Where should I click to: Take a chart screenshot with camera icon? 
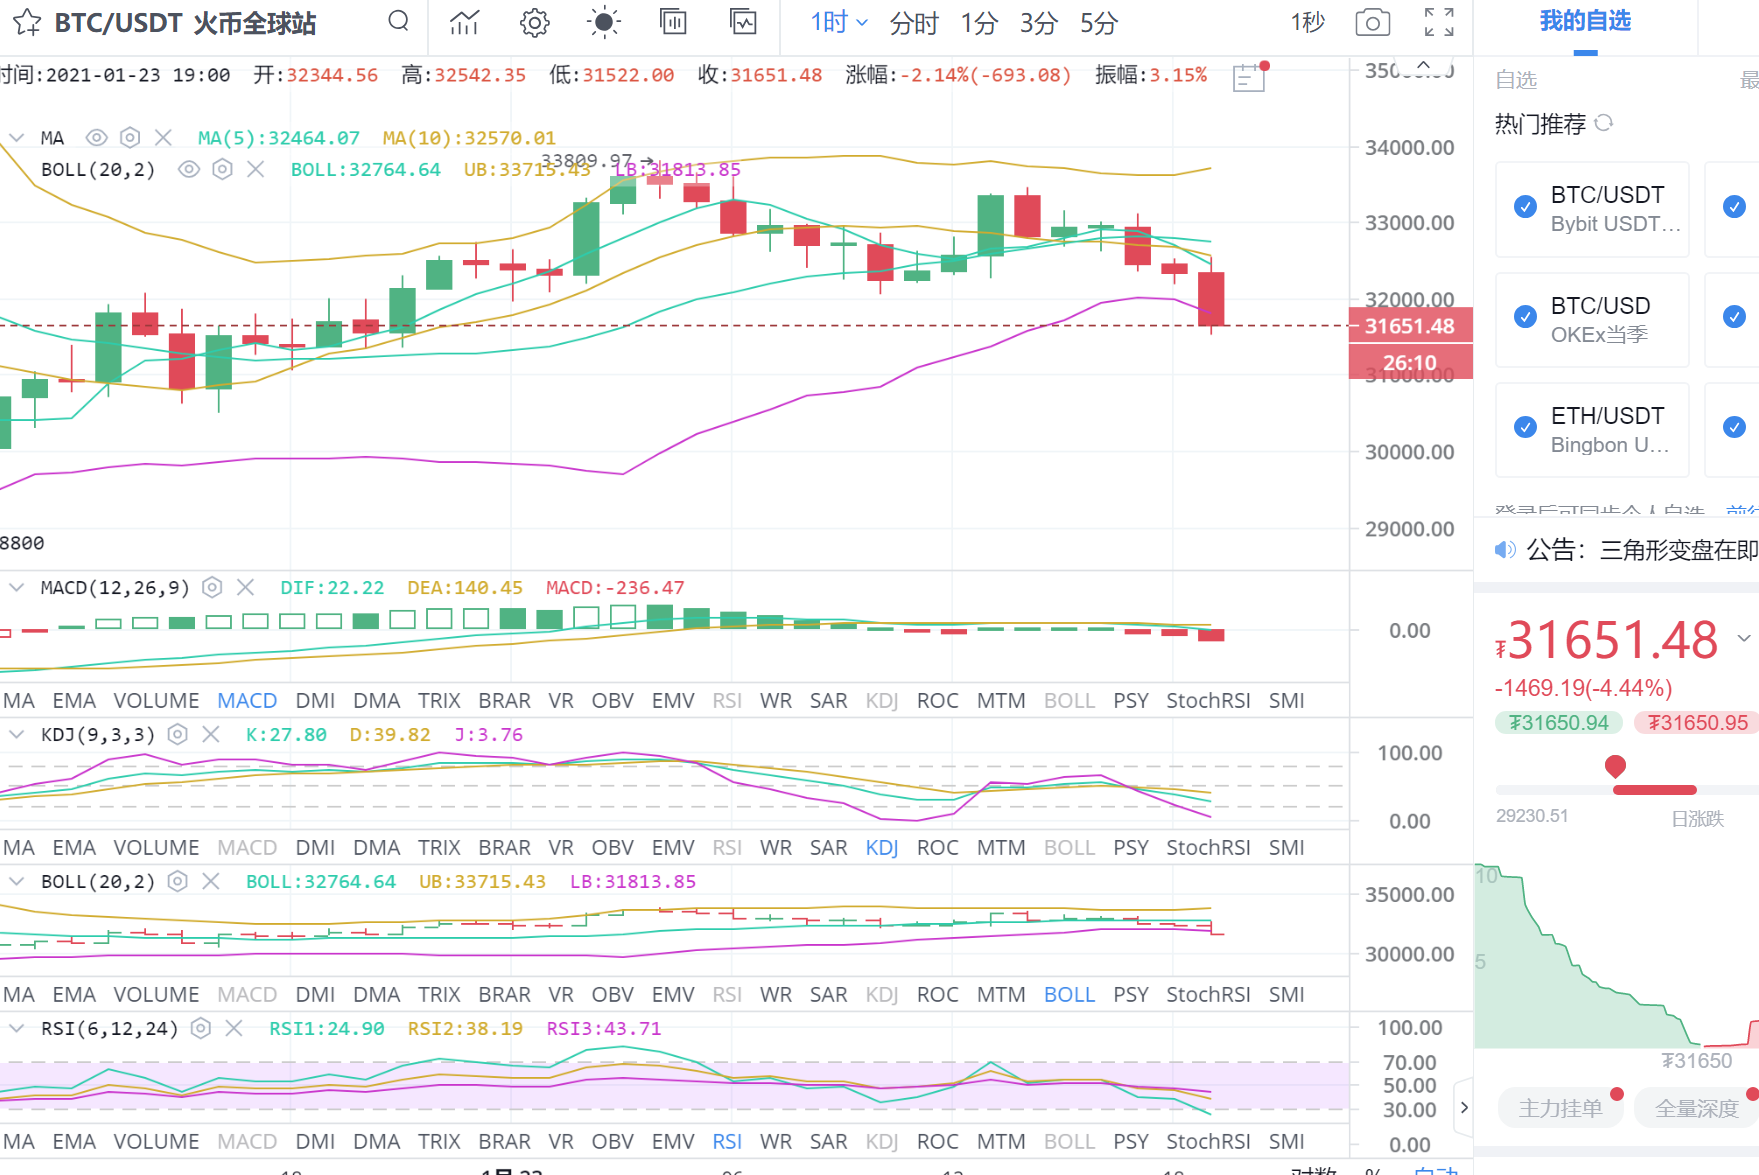coord(1372,22)
